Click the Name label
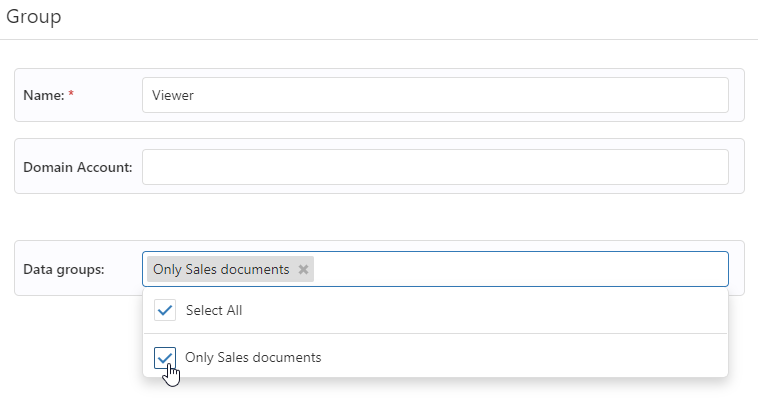The image size is (758, 410). (x=43, y=96)
